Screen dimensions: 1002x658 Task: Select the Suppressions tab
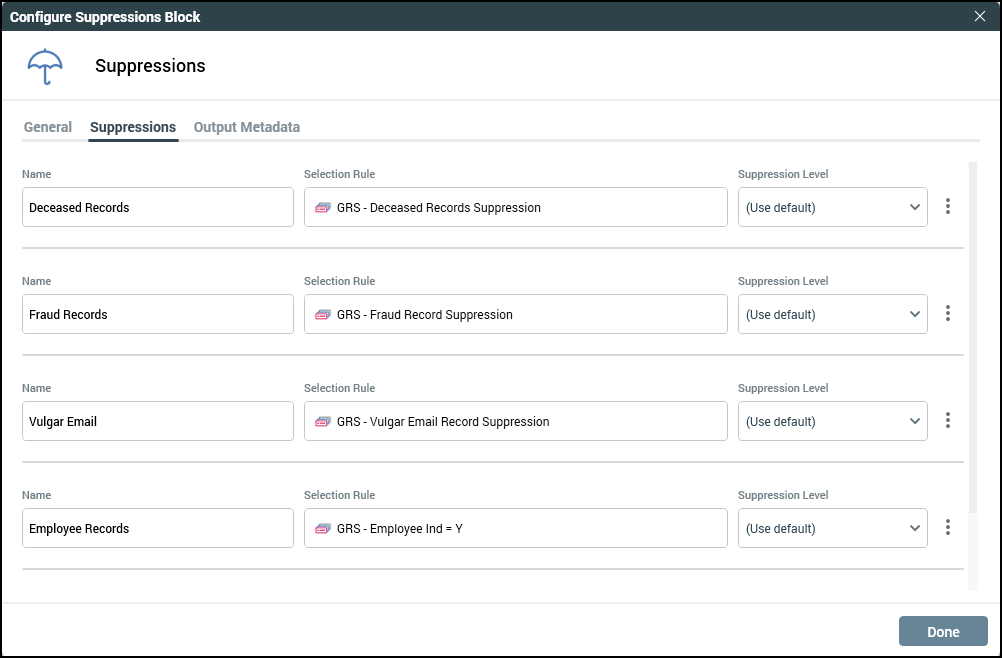pyautogui.click(x=133, y=127)
